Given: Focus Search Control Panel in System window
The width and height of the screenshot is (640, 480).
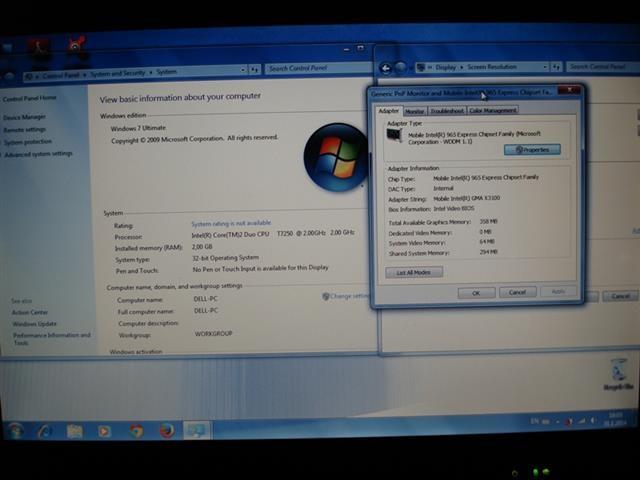Looking at the screenshot, I should pyautogui.click(x=318, y=68).
